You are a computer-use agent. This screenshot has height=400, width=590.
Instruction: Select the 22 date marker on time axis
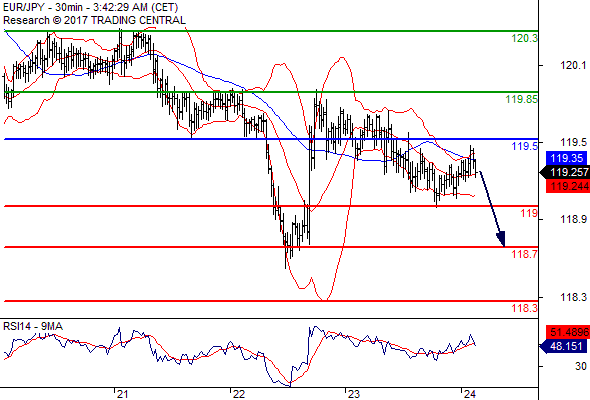(x=239, y=394)
